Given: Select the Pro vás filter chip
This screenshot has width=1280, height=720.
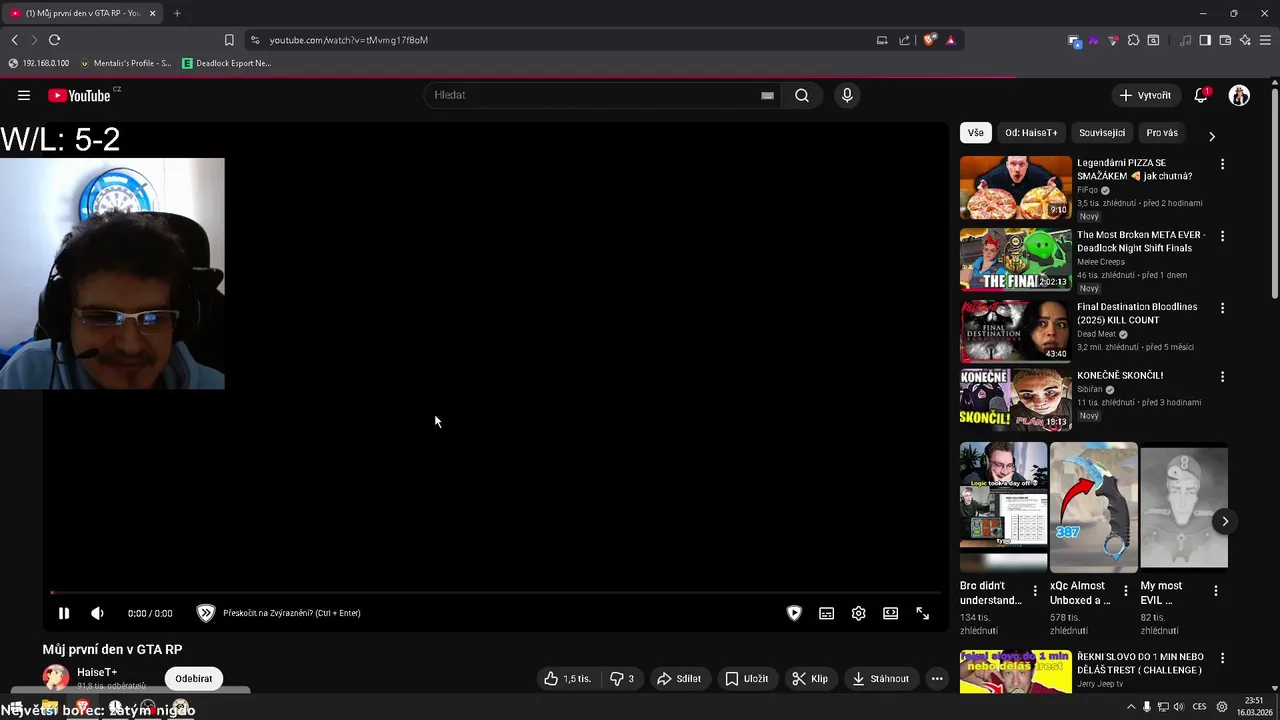Looking at the screenshot, I should coord(1162,132).
